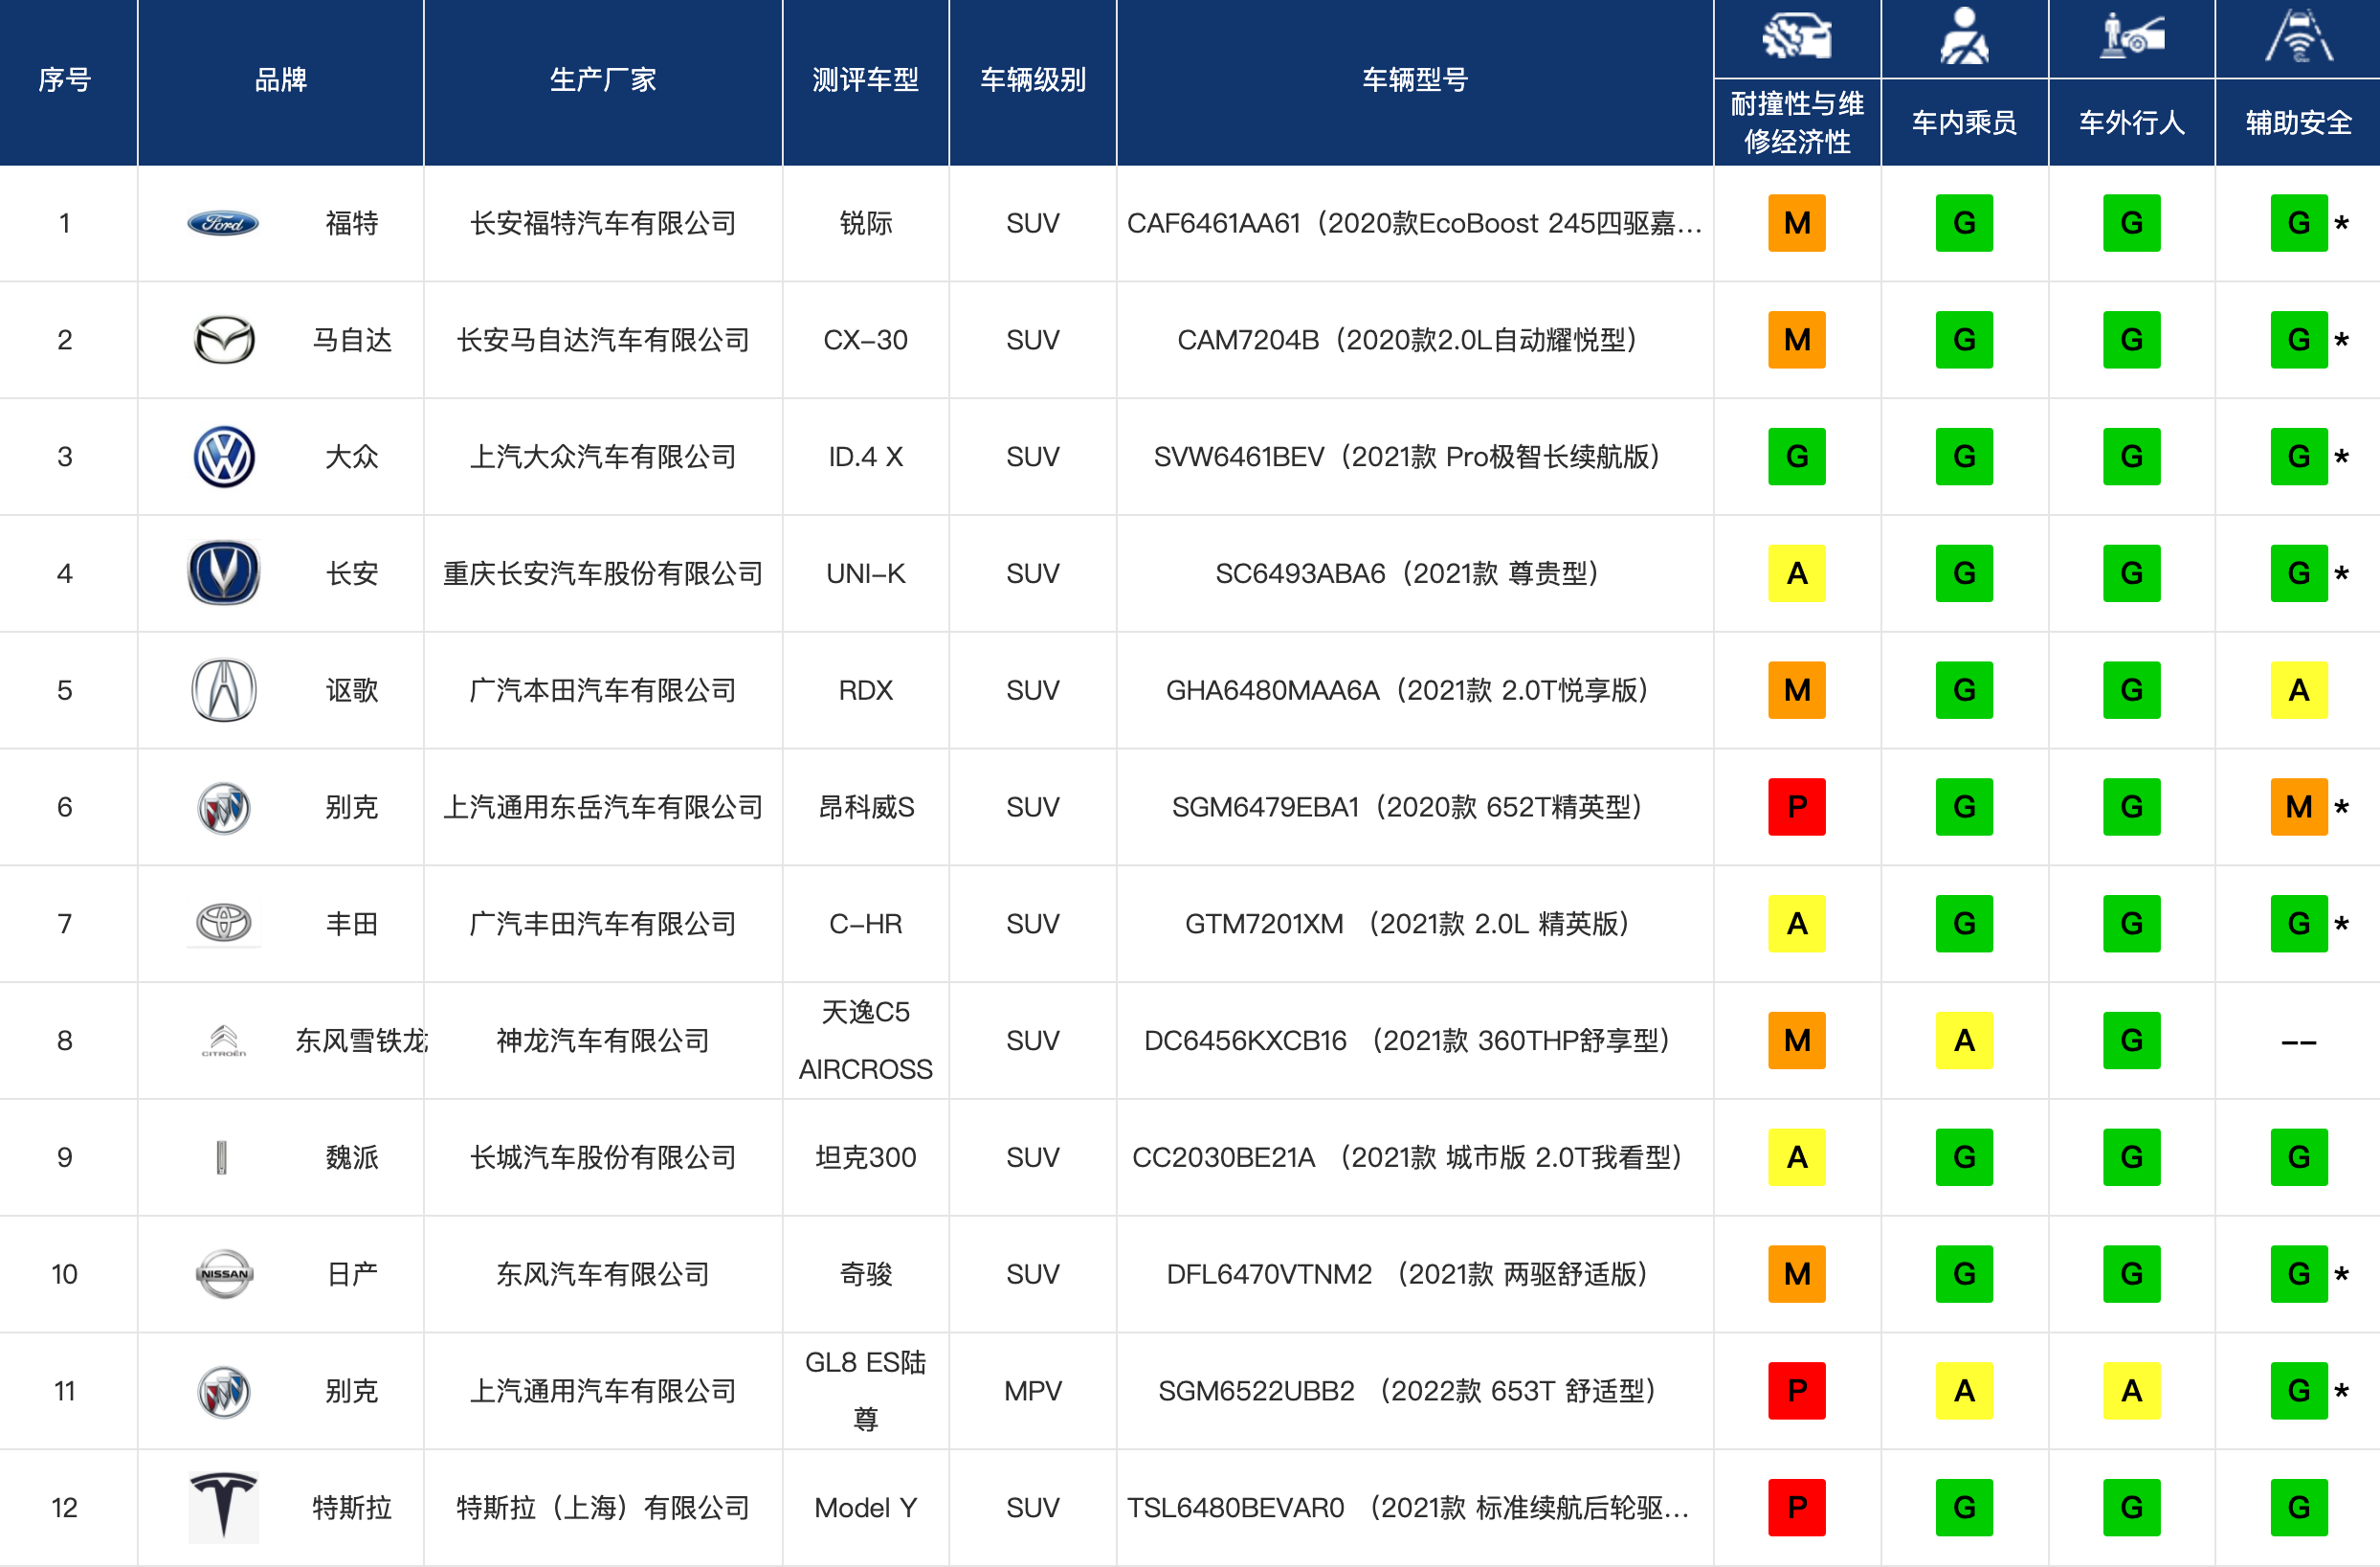Click orange M crashworthiness badge for 锐际

(1796, 223)
